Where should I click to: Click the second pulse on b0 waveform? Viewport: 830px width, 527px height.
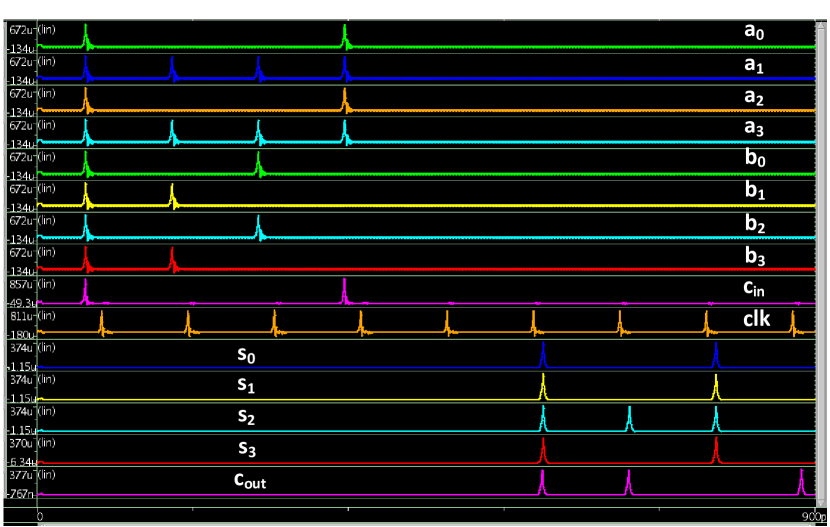[x=259, y=163]
